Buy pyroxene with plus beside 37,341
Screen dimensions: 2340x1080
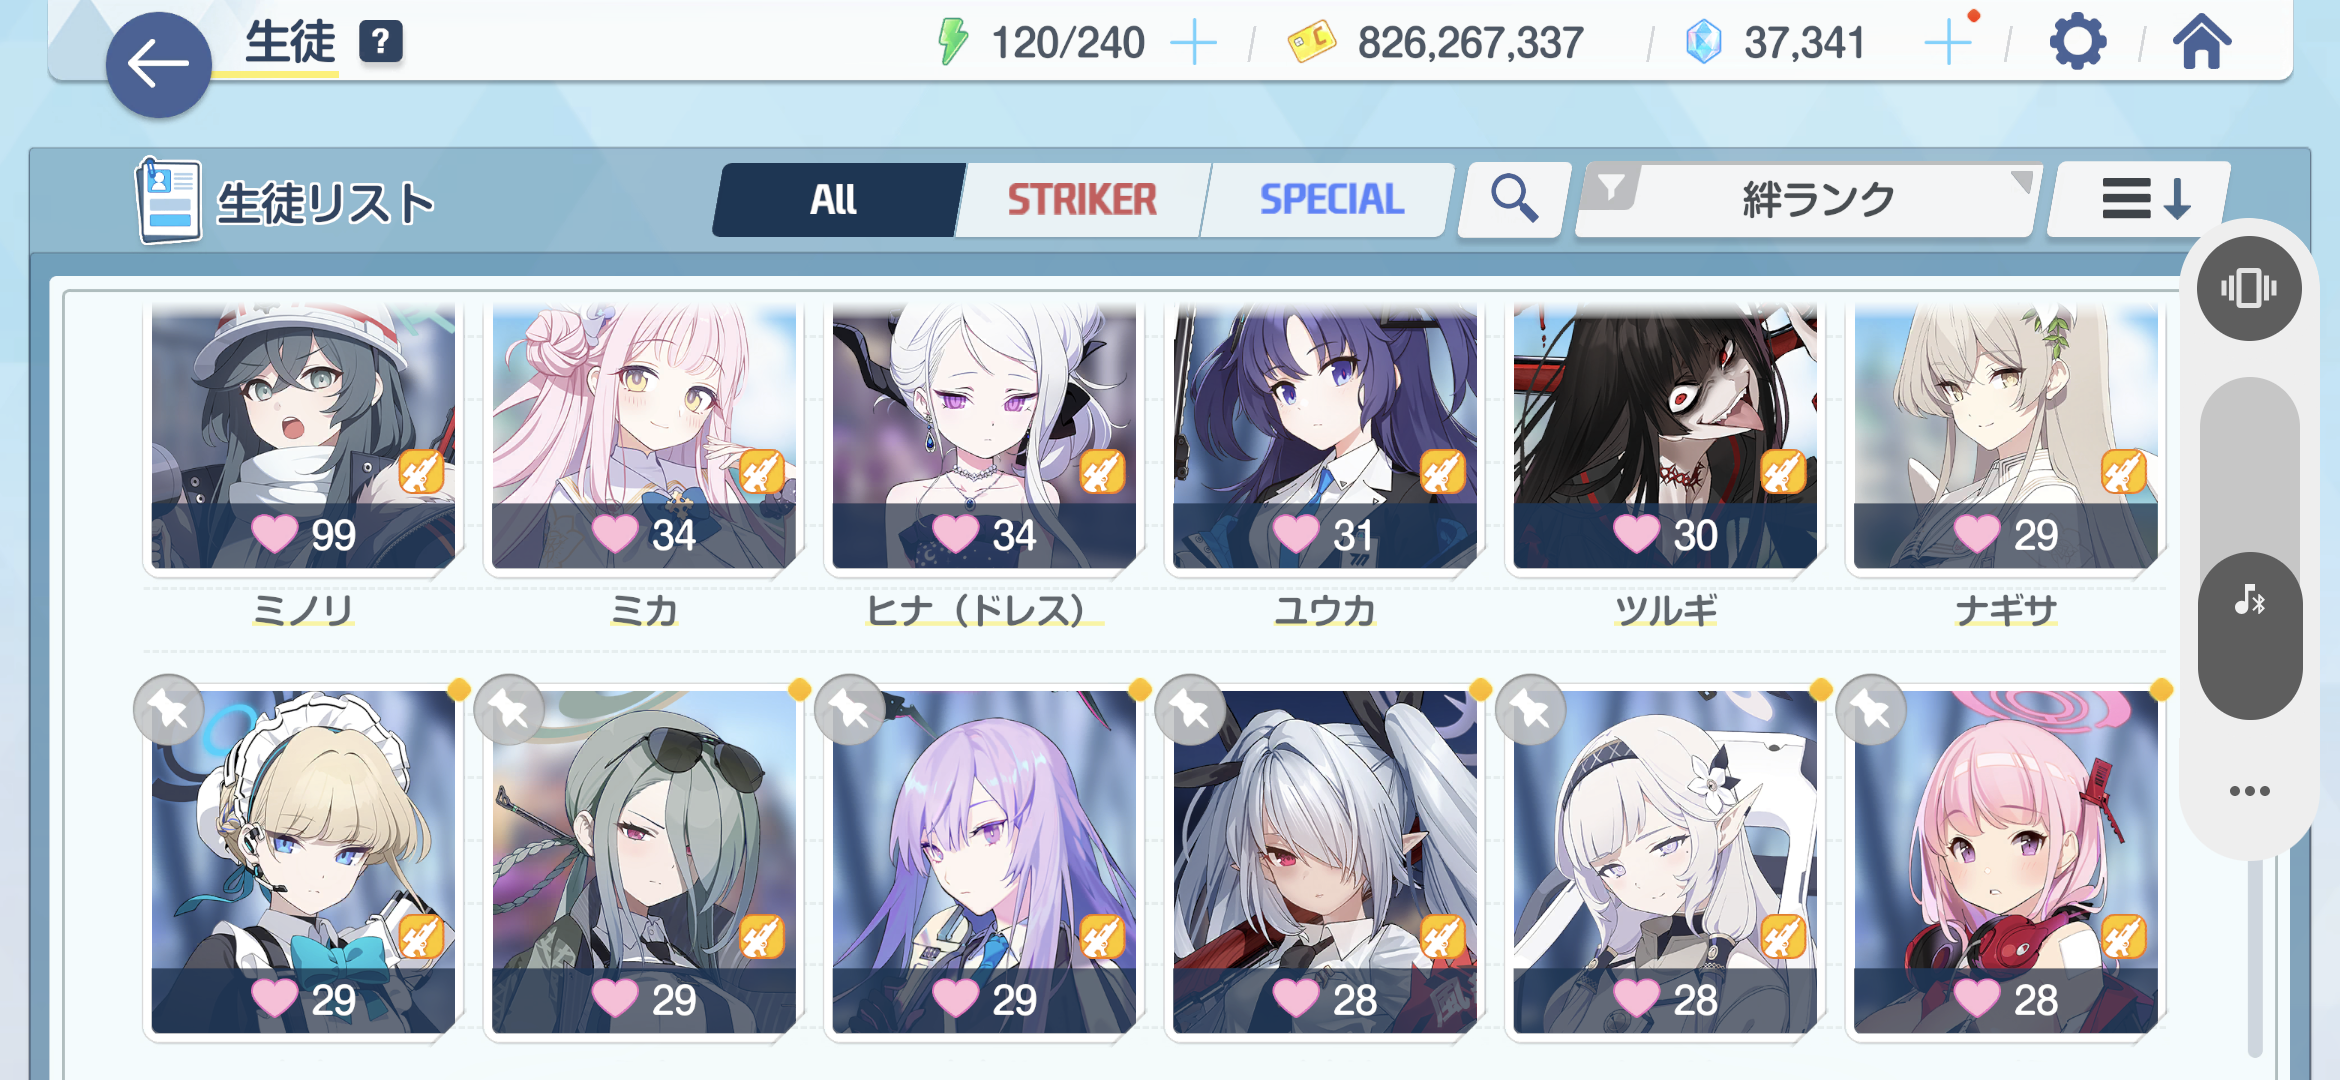coord(1947,44)
